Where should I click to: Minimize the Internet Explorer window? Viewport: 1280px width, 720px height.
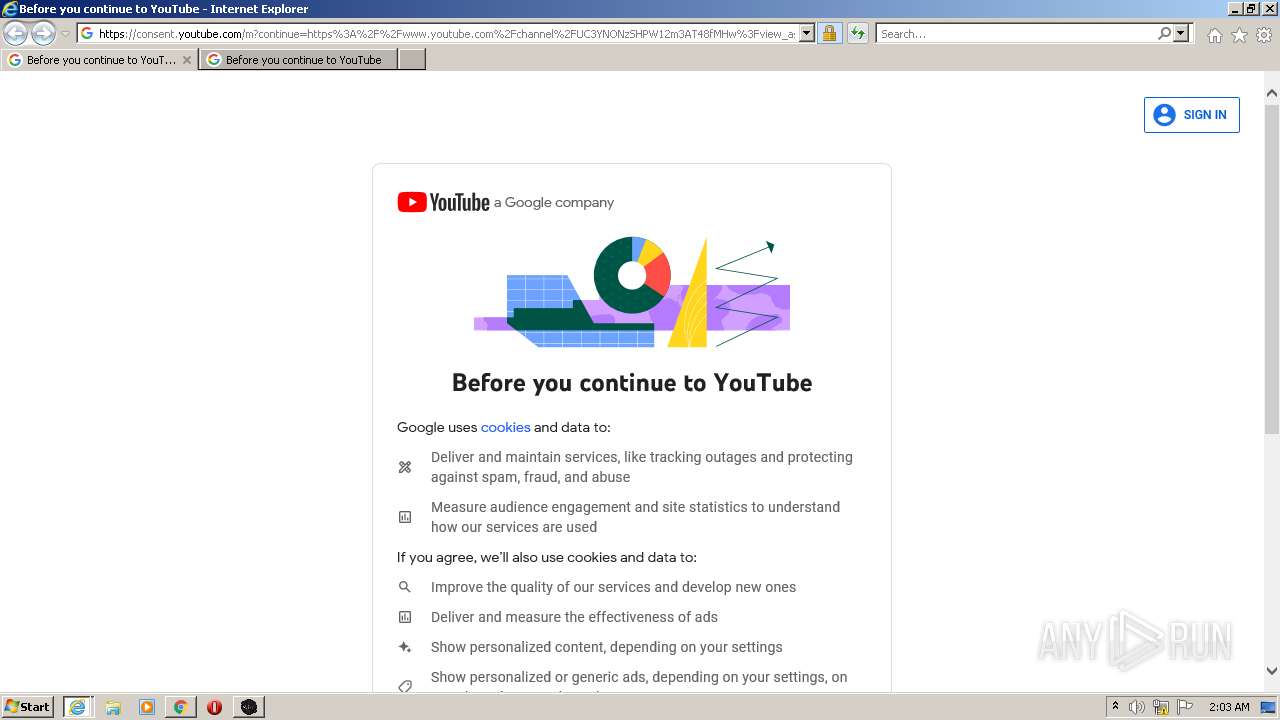(x=1235, y=9)
